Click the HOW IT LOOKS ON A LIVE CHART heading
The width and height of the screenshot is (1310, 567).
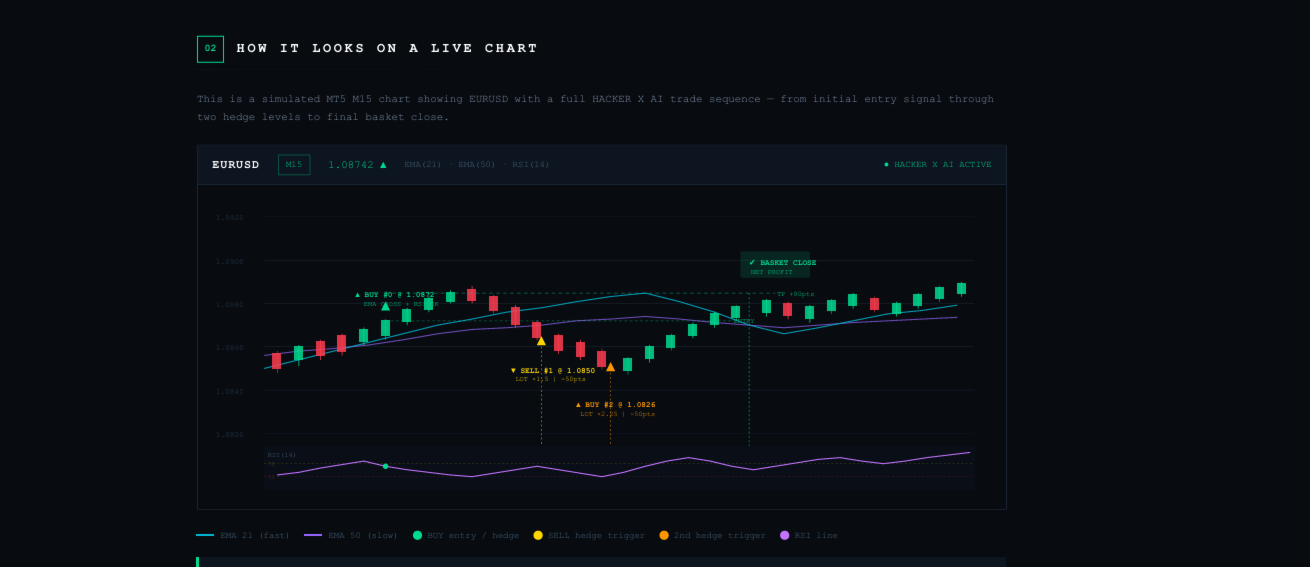pos(387,48)
